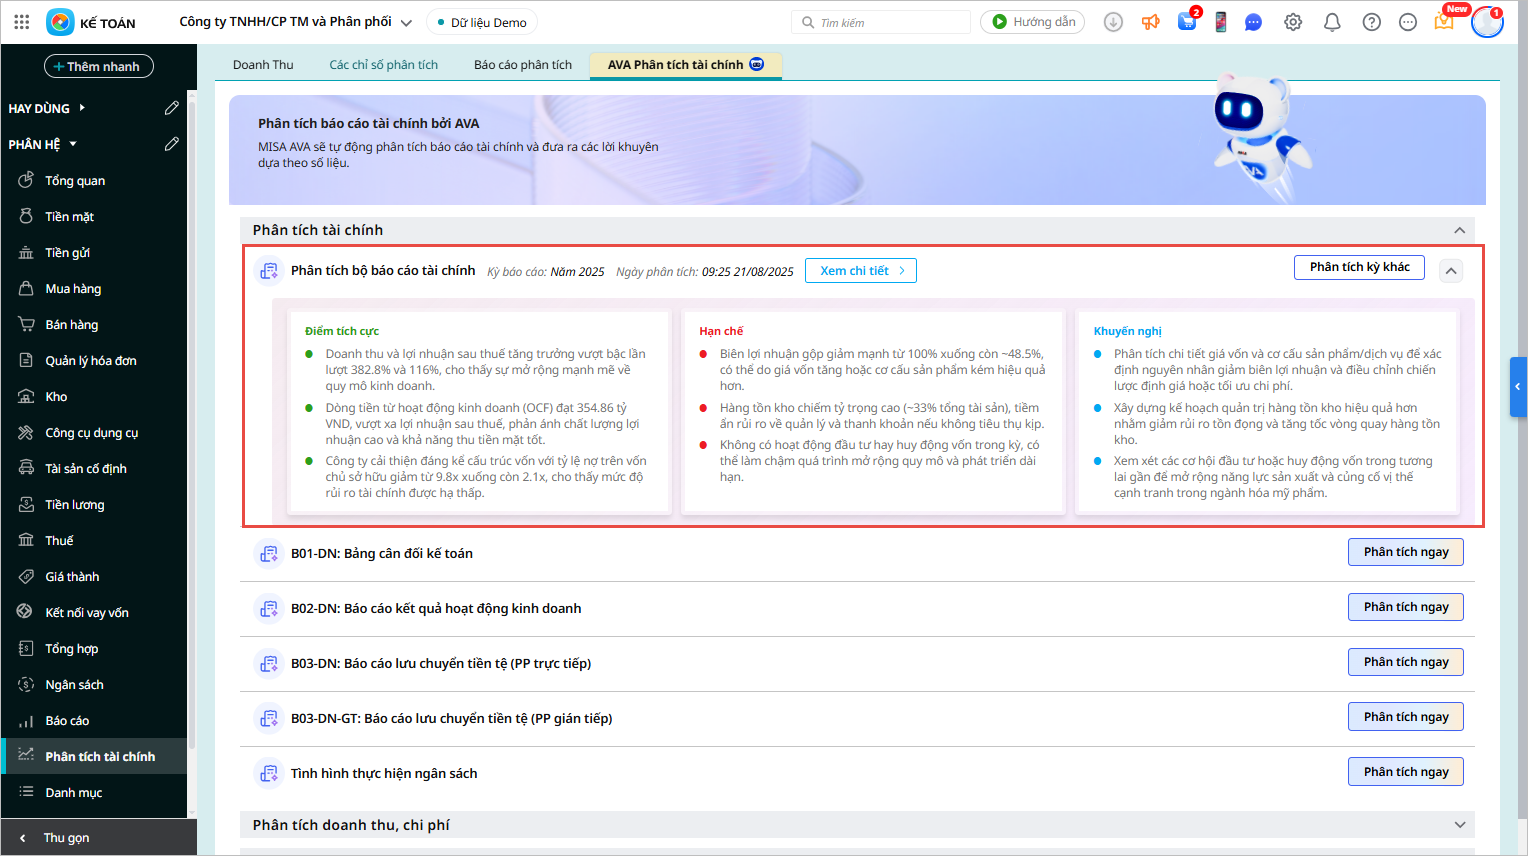Select Tiền lương in the sidebar

coord(75,505)
